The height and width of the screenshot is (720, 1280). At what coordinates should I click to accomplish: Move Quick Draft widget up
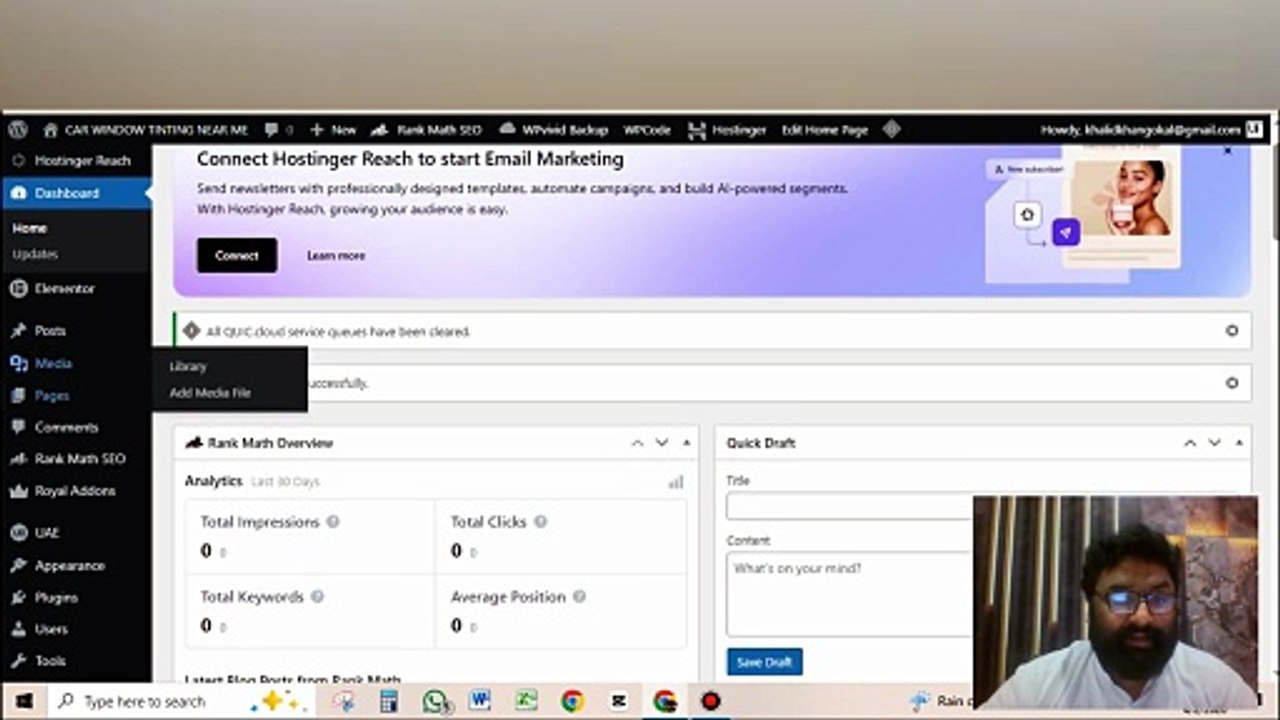[x=1190, y=443]
